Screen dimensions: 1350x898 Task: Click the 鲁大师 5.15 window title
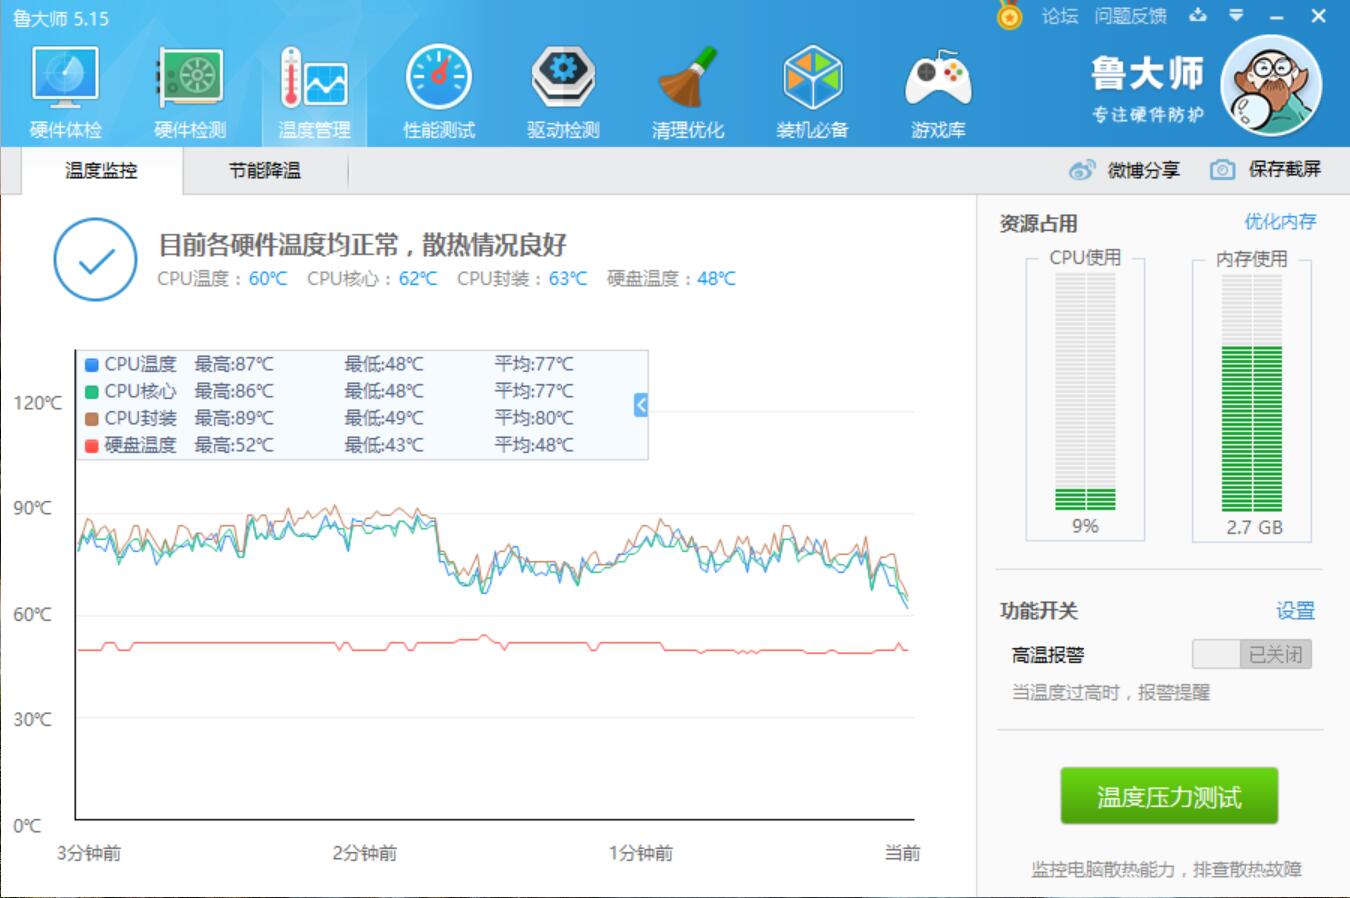click(x=61, y=18)
